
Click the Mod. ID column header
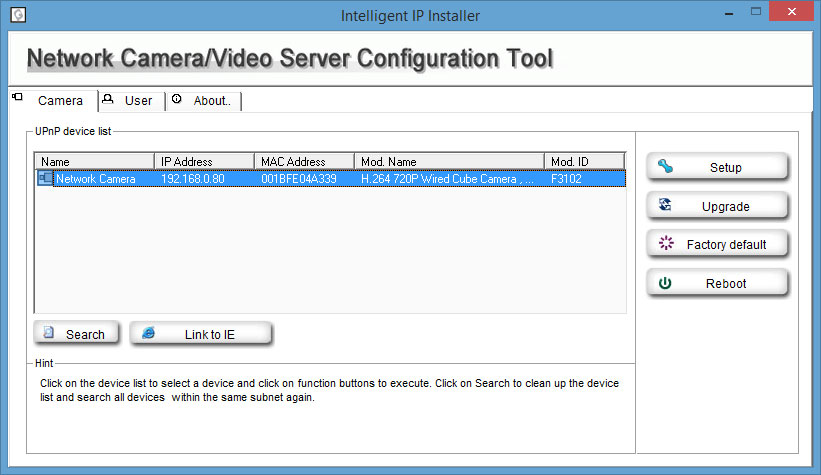tap(585, 161)
